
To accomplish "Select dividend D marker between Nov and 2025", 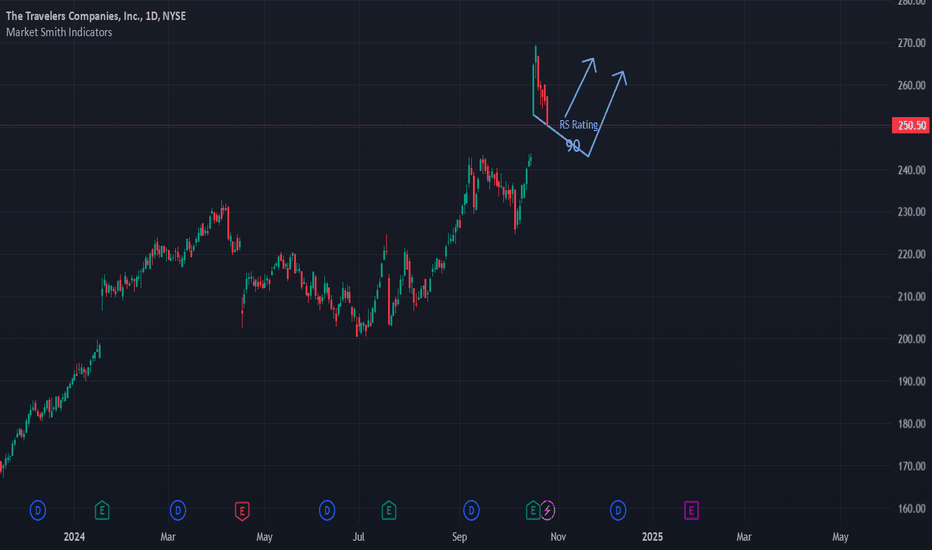I will tap(618, 510).
